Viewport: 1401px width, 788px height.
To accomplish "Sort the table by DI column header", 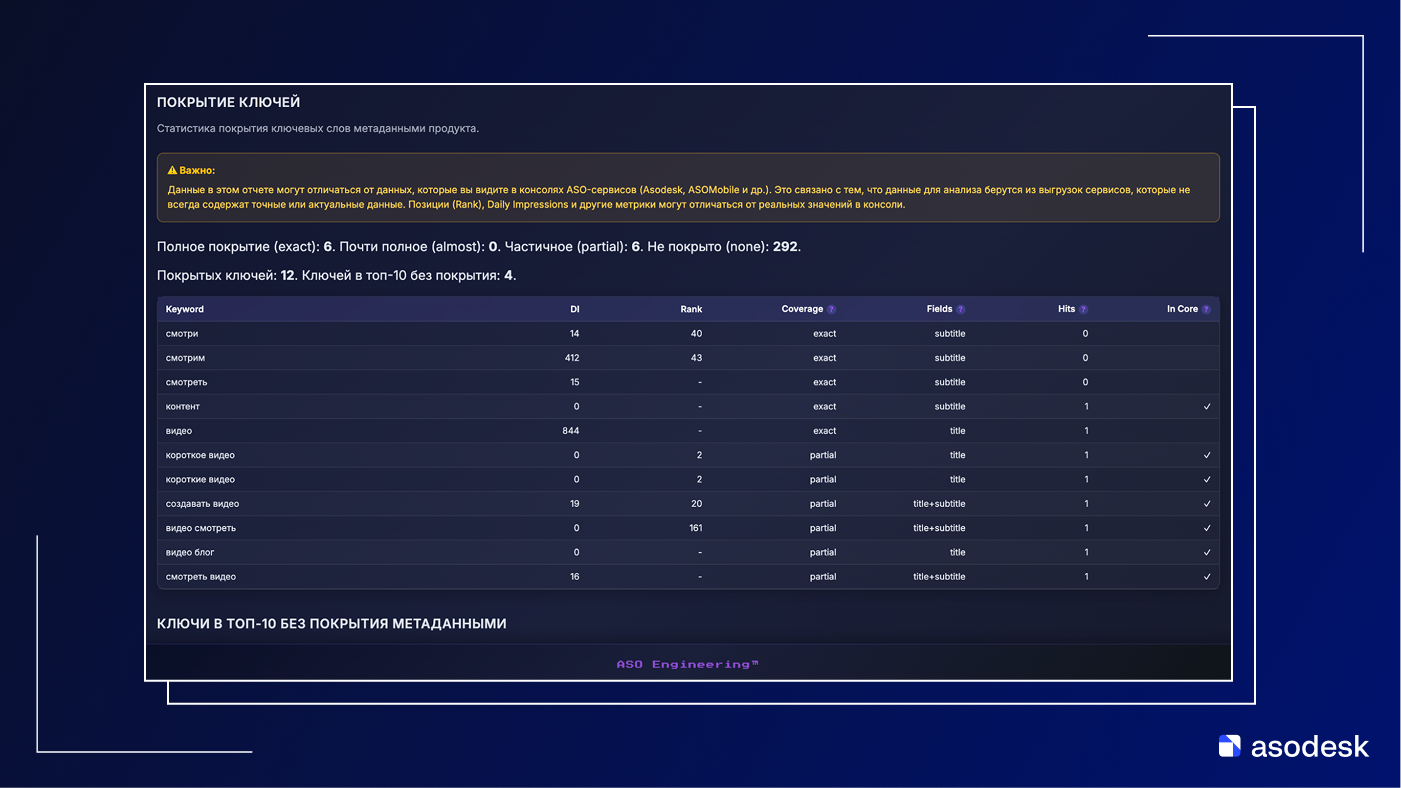I will click(574, 310).
